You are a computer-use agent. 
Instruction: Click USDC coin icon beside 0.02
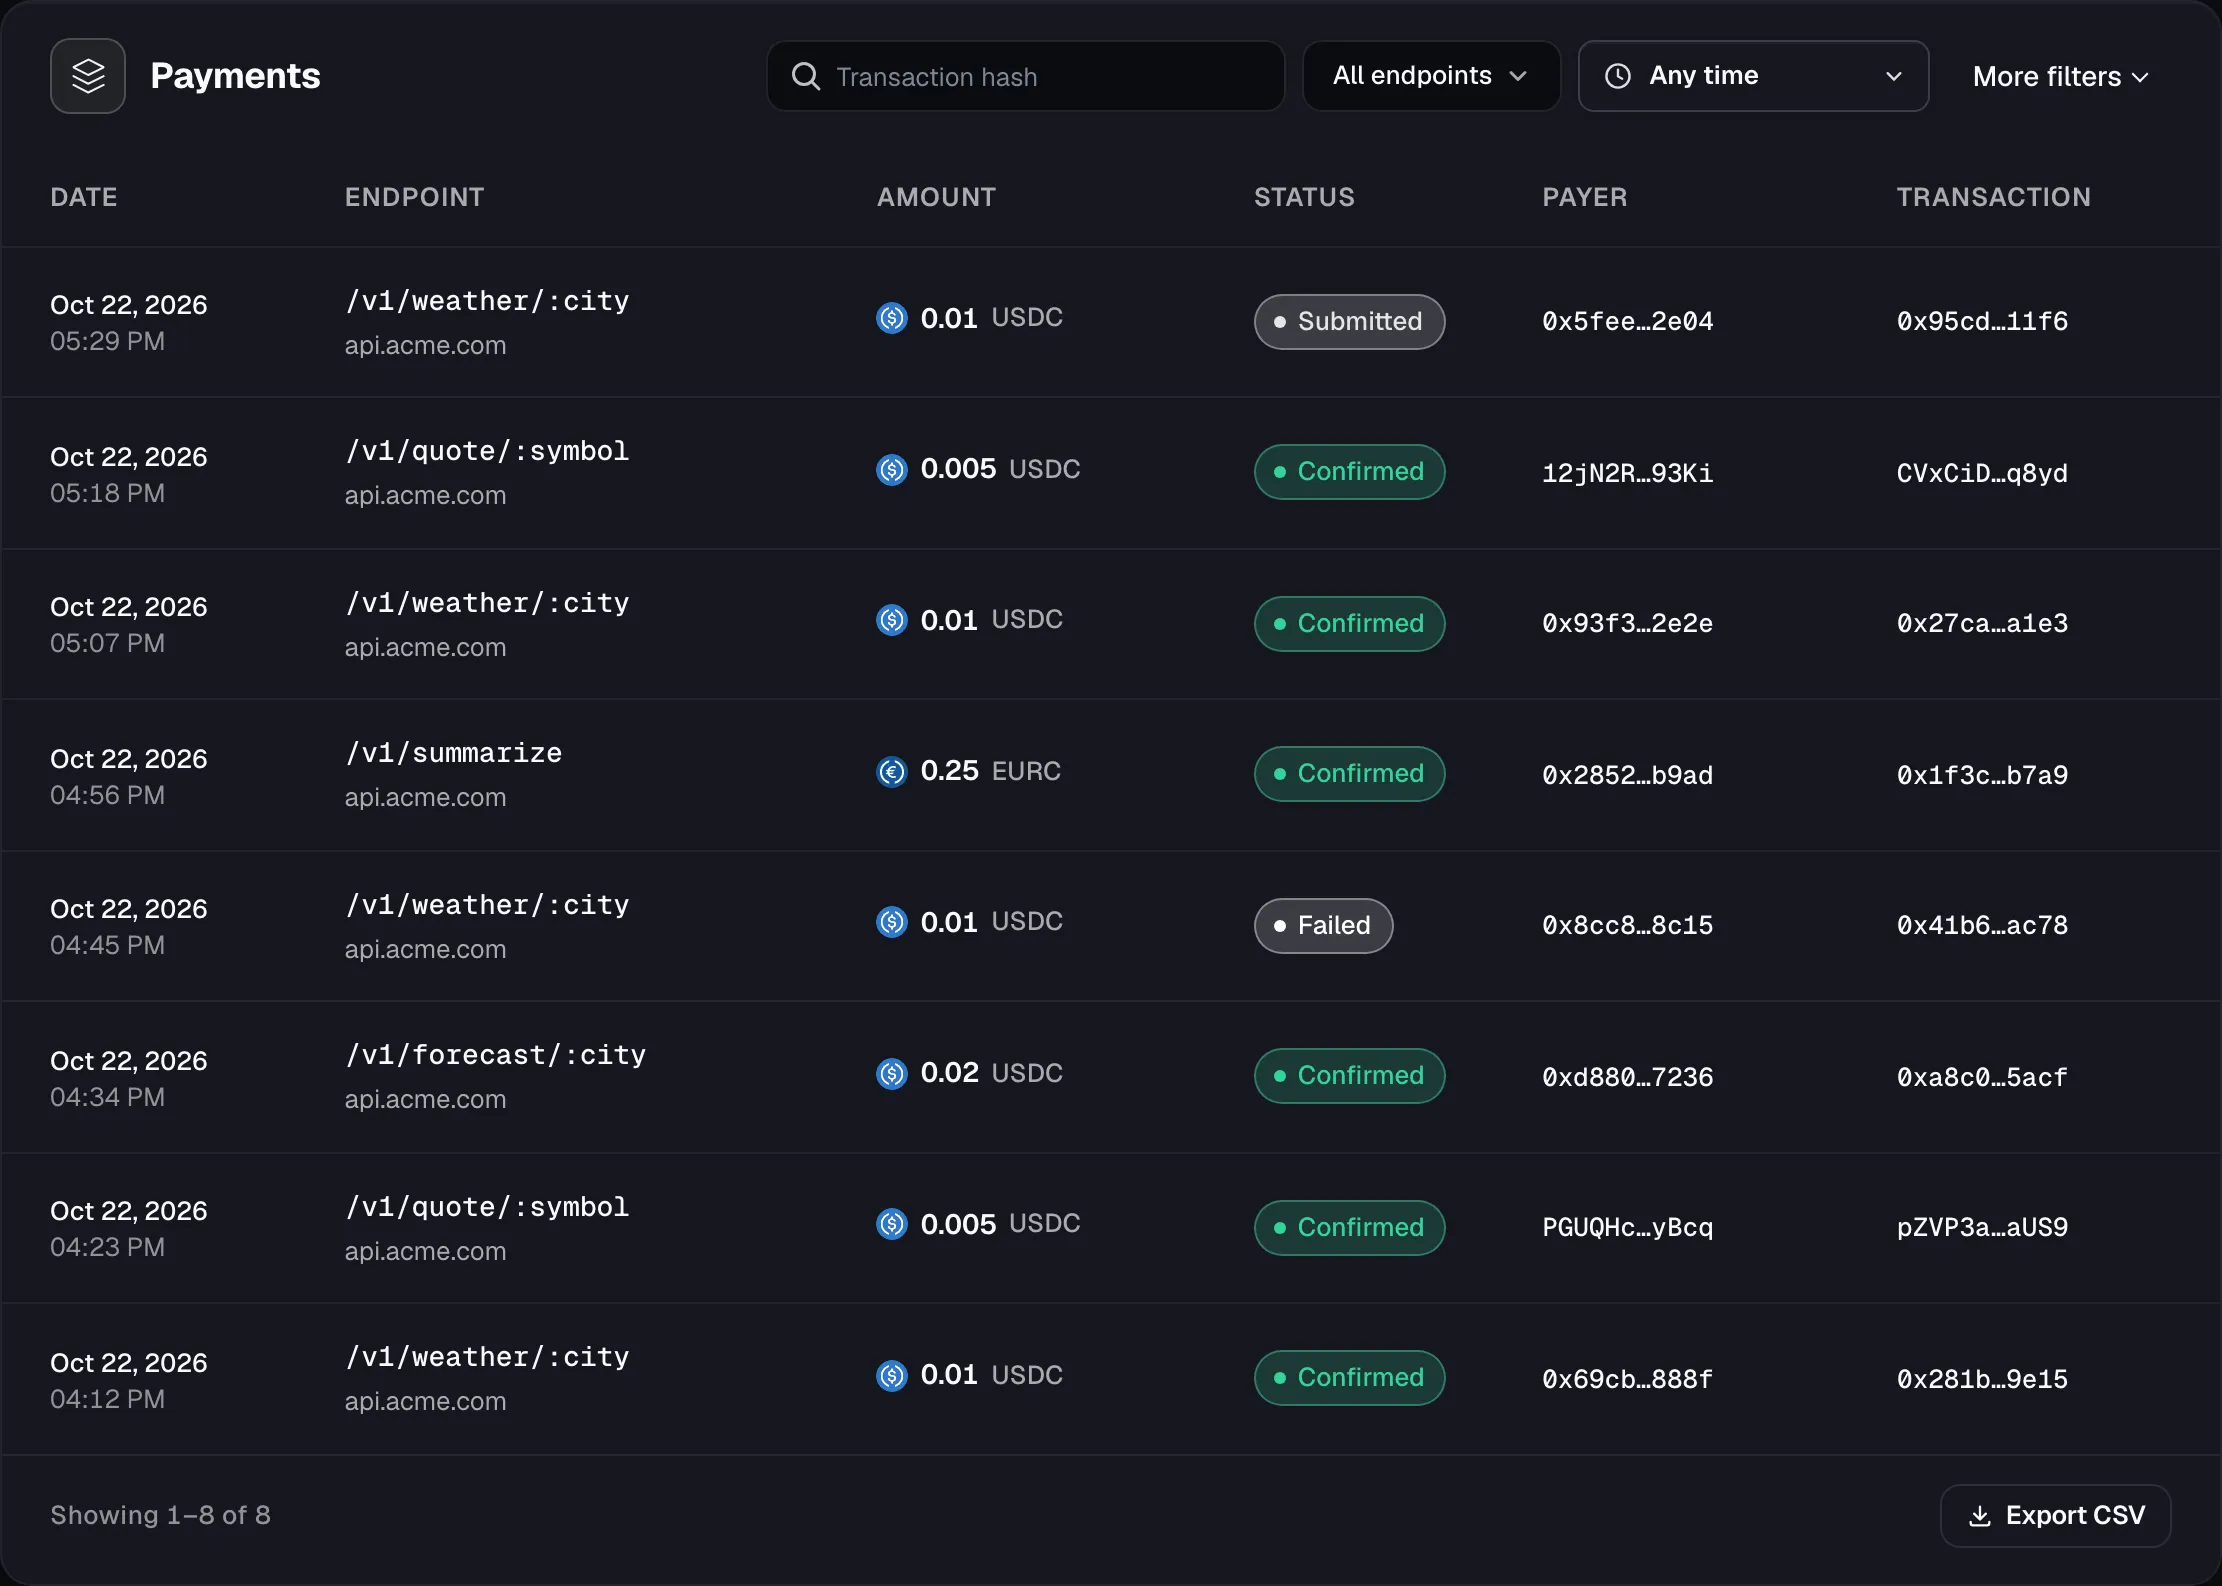[891, 1073]
